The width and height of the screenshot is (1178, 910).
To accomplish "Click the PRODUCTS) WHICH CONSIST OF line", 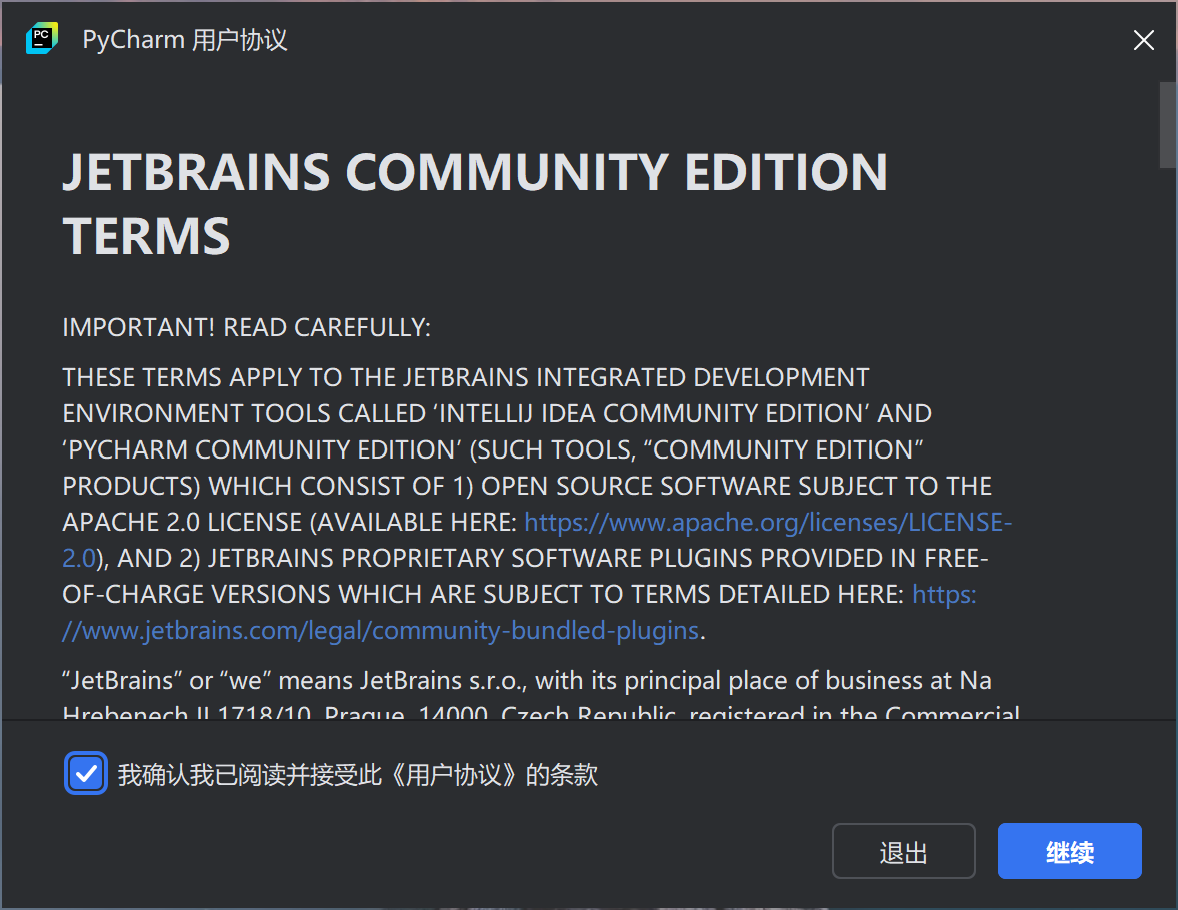I will (x=526, y=486).
